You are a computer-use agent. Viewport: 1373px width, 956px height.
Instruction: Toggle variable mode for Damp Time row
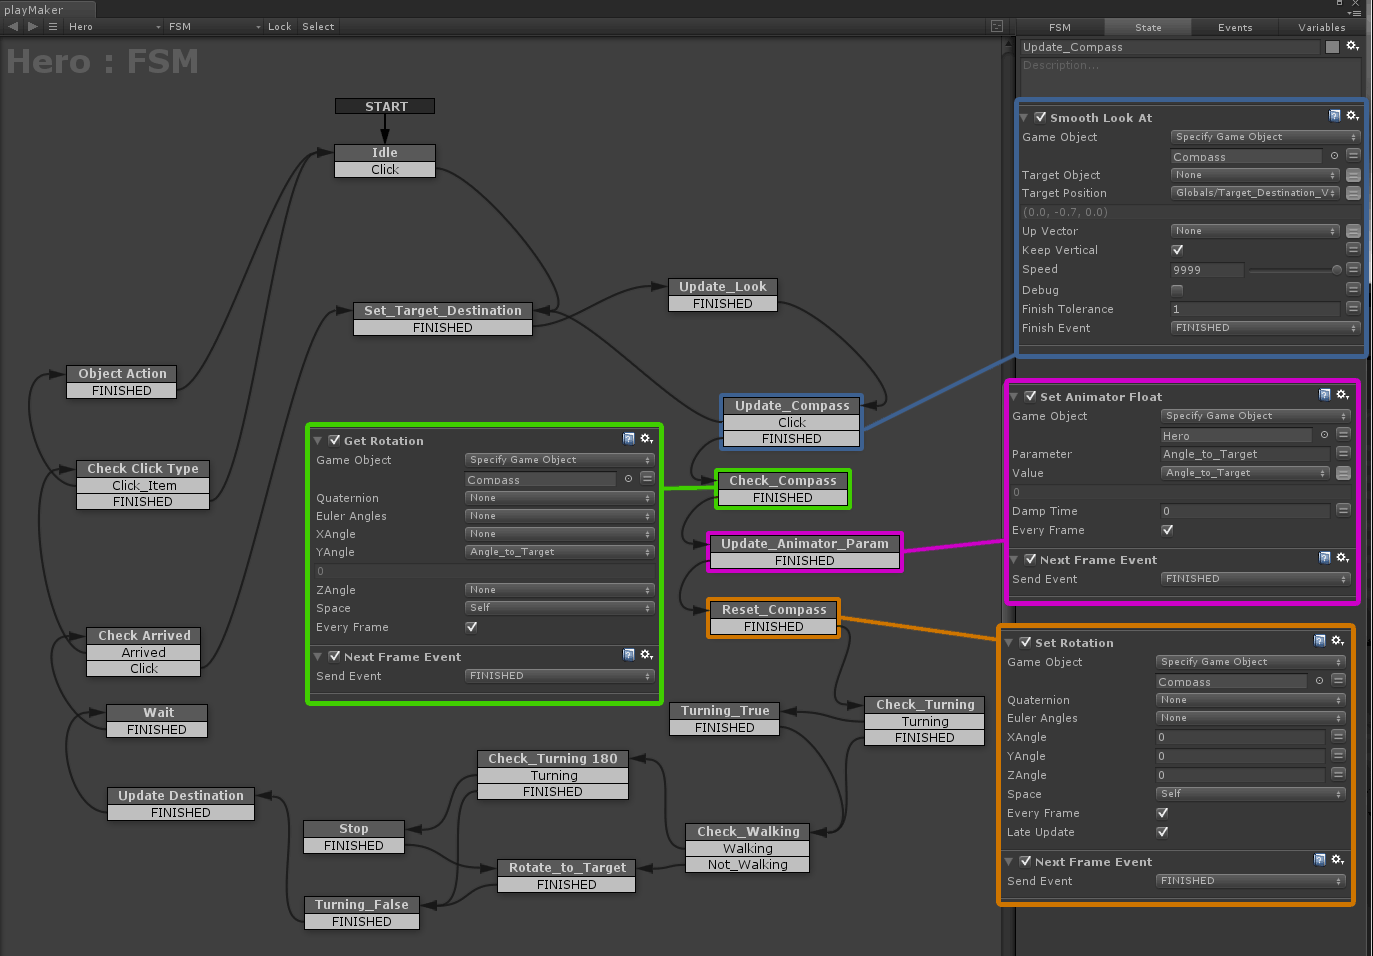pyautogui.click(x=1343, y=510)
